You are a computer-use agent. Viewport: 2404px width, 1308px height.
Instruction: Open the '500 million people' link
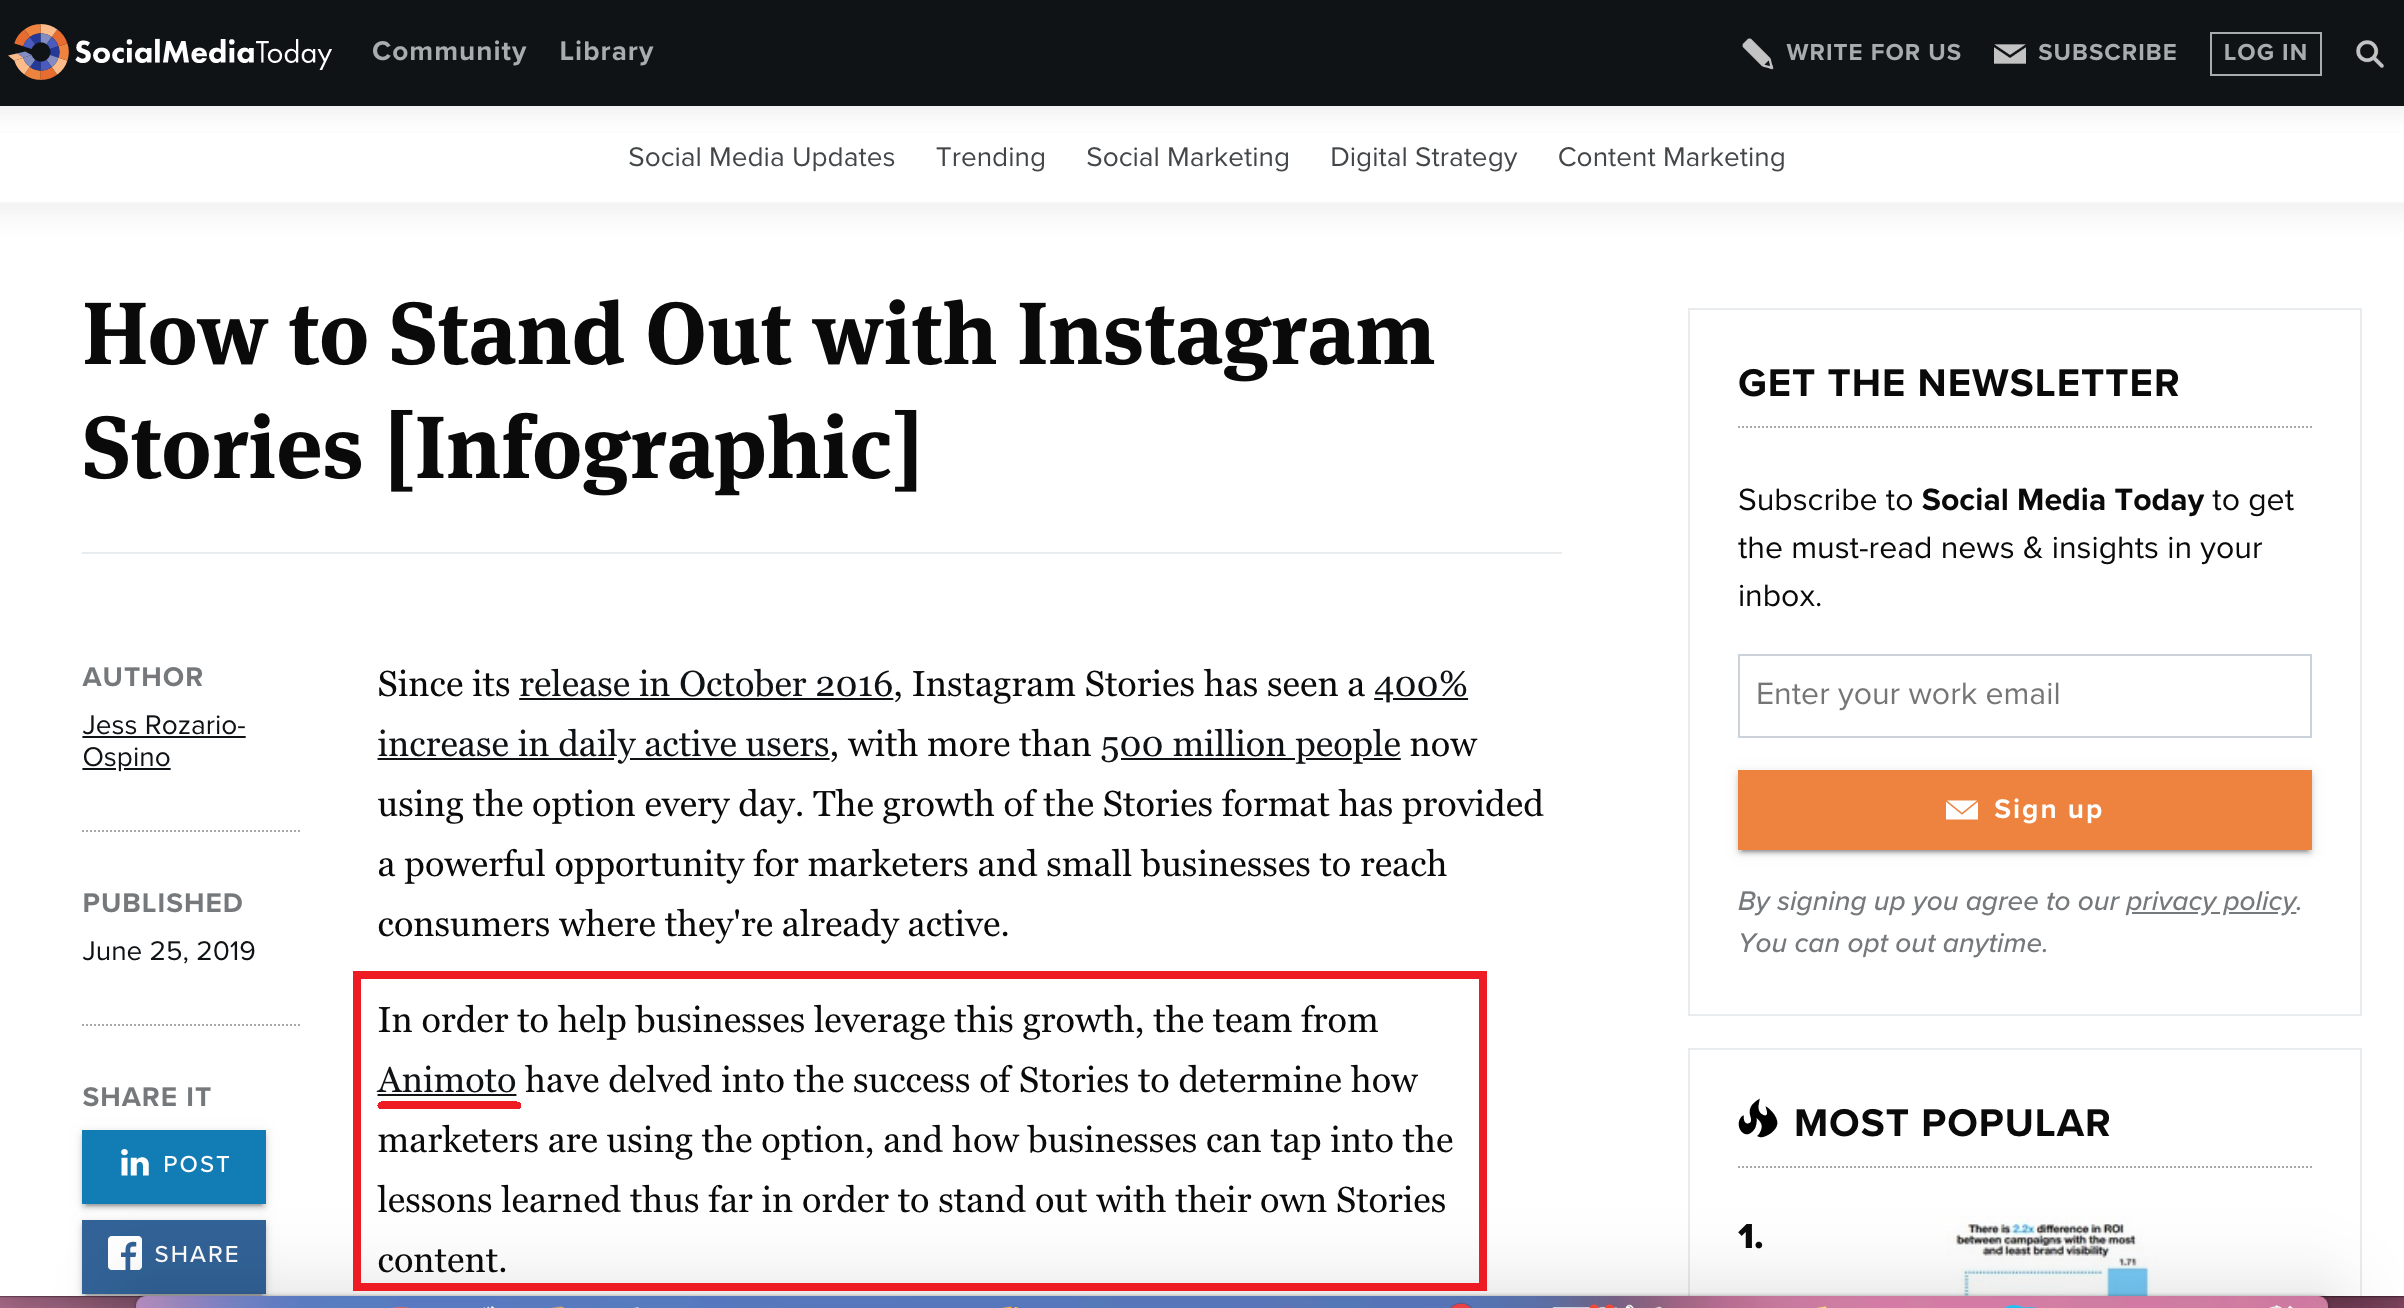click(1250, 744)
